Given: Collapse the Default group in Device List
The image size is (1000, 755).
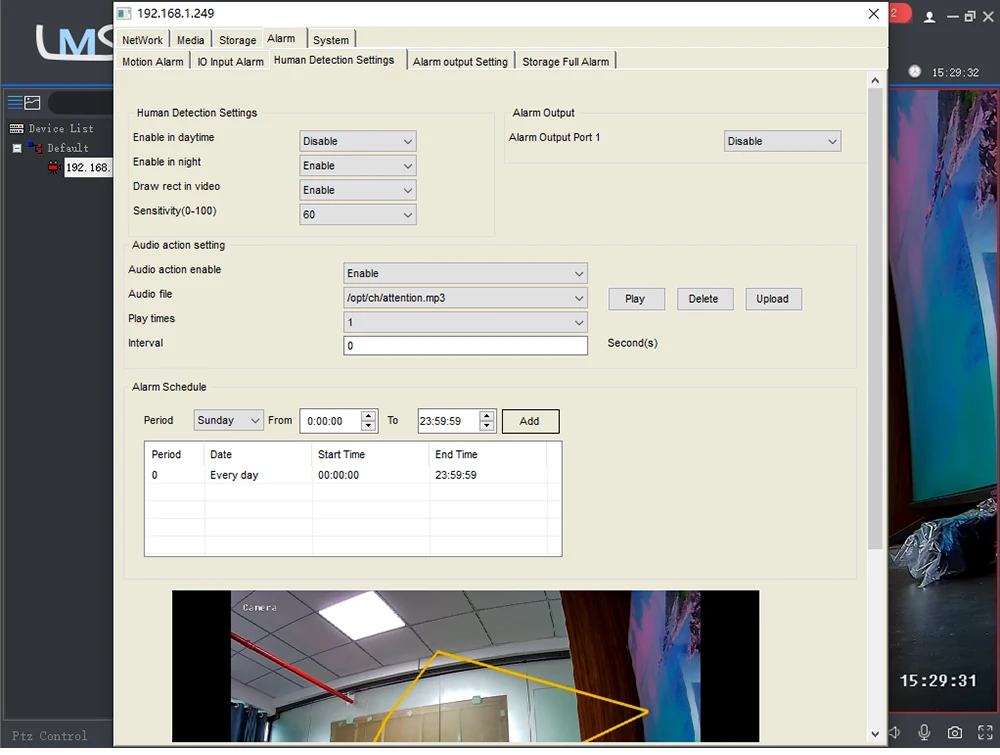Looking at the screenshot, I should point(17,148).
